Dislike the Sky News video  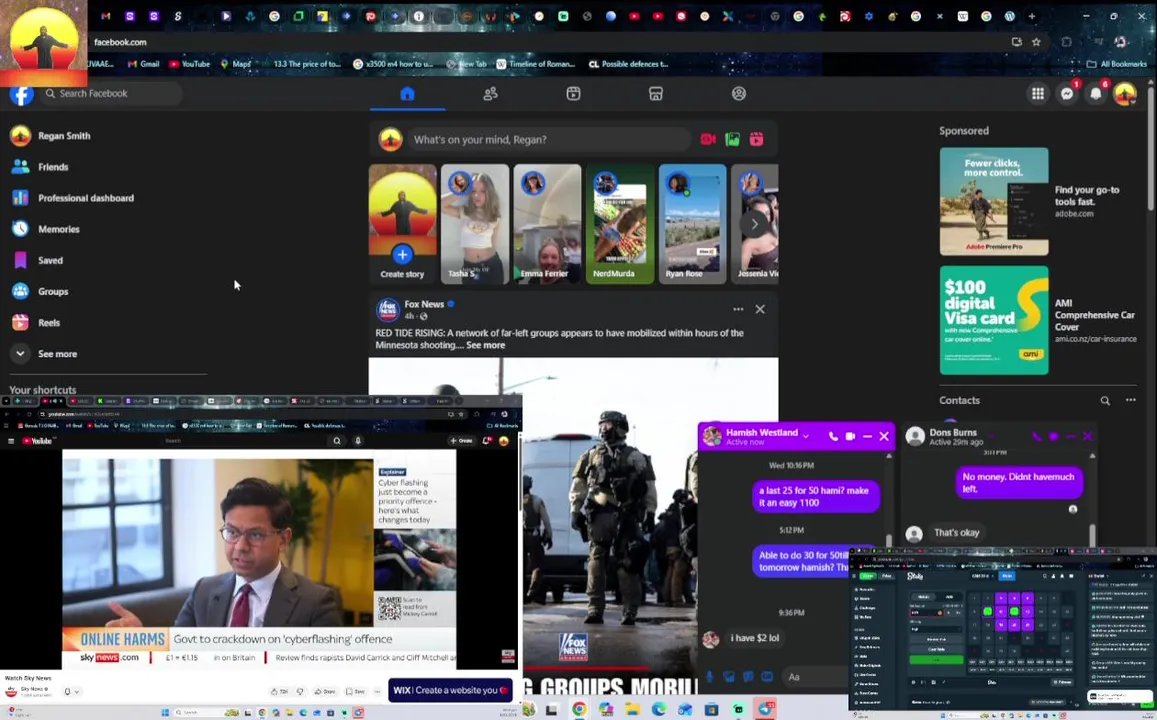tap(300, 691)
